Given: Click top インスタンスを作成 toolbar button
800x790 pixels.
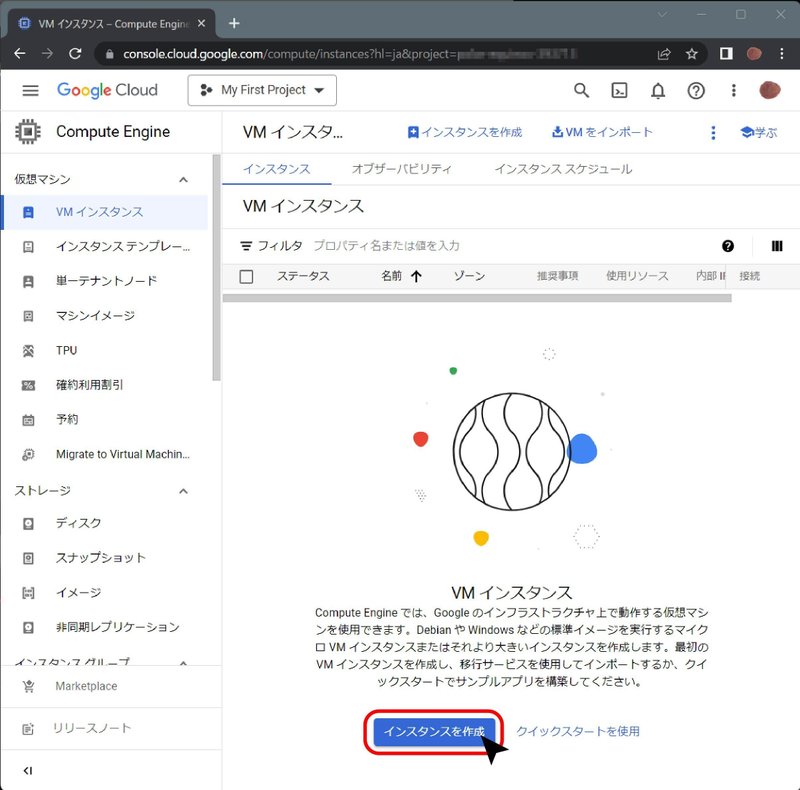Looking at the screenshot, I should pyautogui.click(x=465, y=132).
